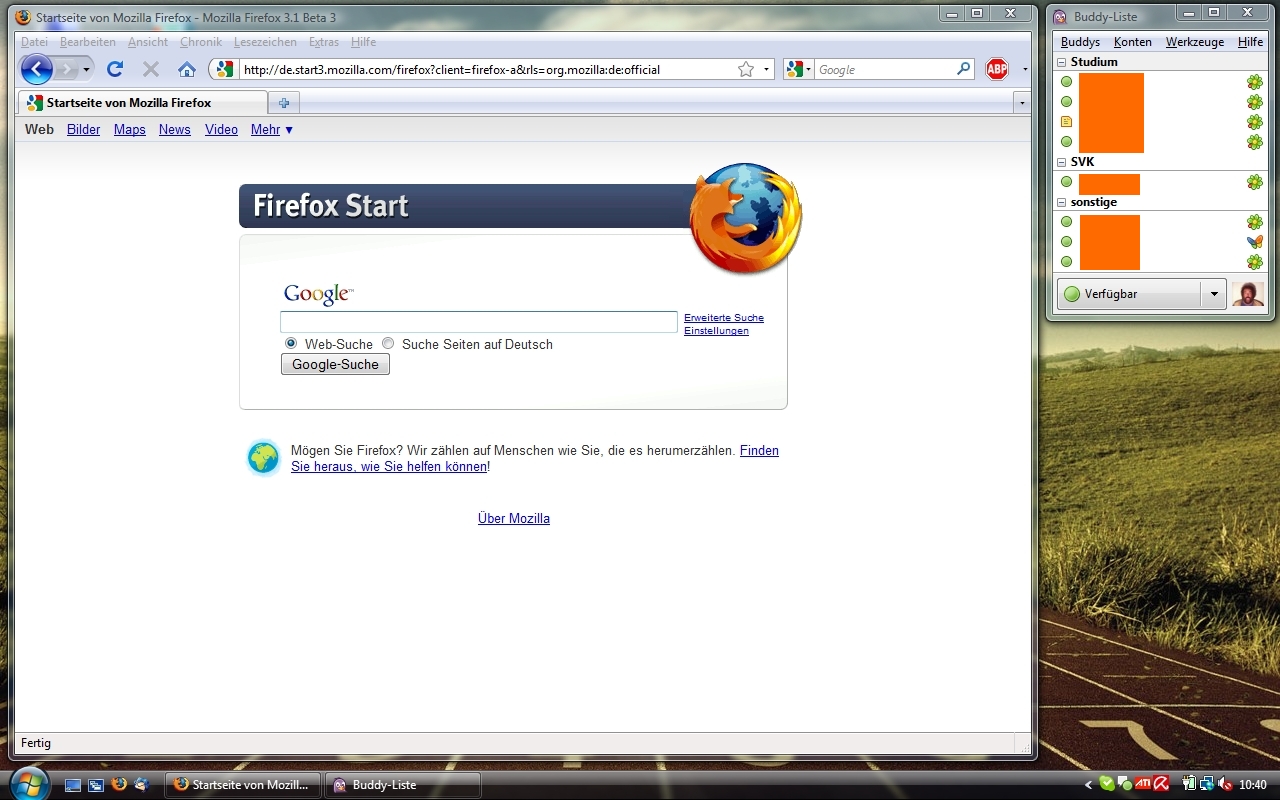
Task: Open the Buddys menu in Buddy-Liste
Action: pos(1080,42)
